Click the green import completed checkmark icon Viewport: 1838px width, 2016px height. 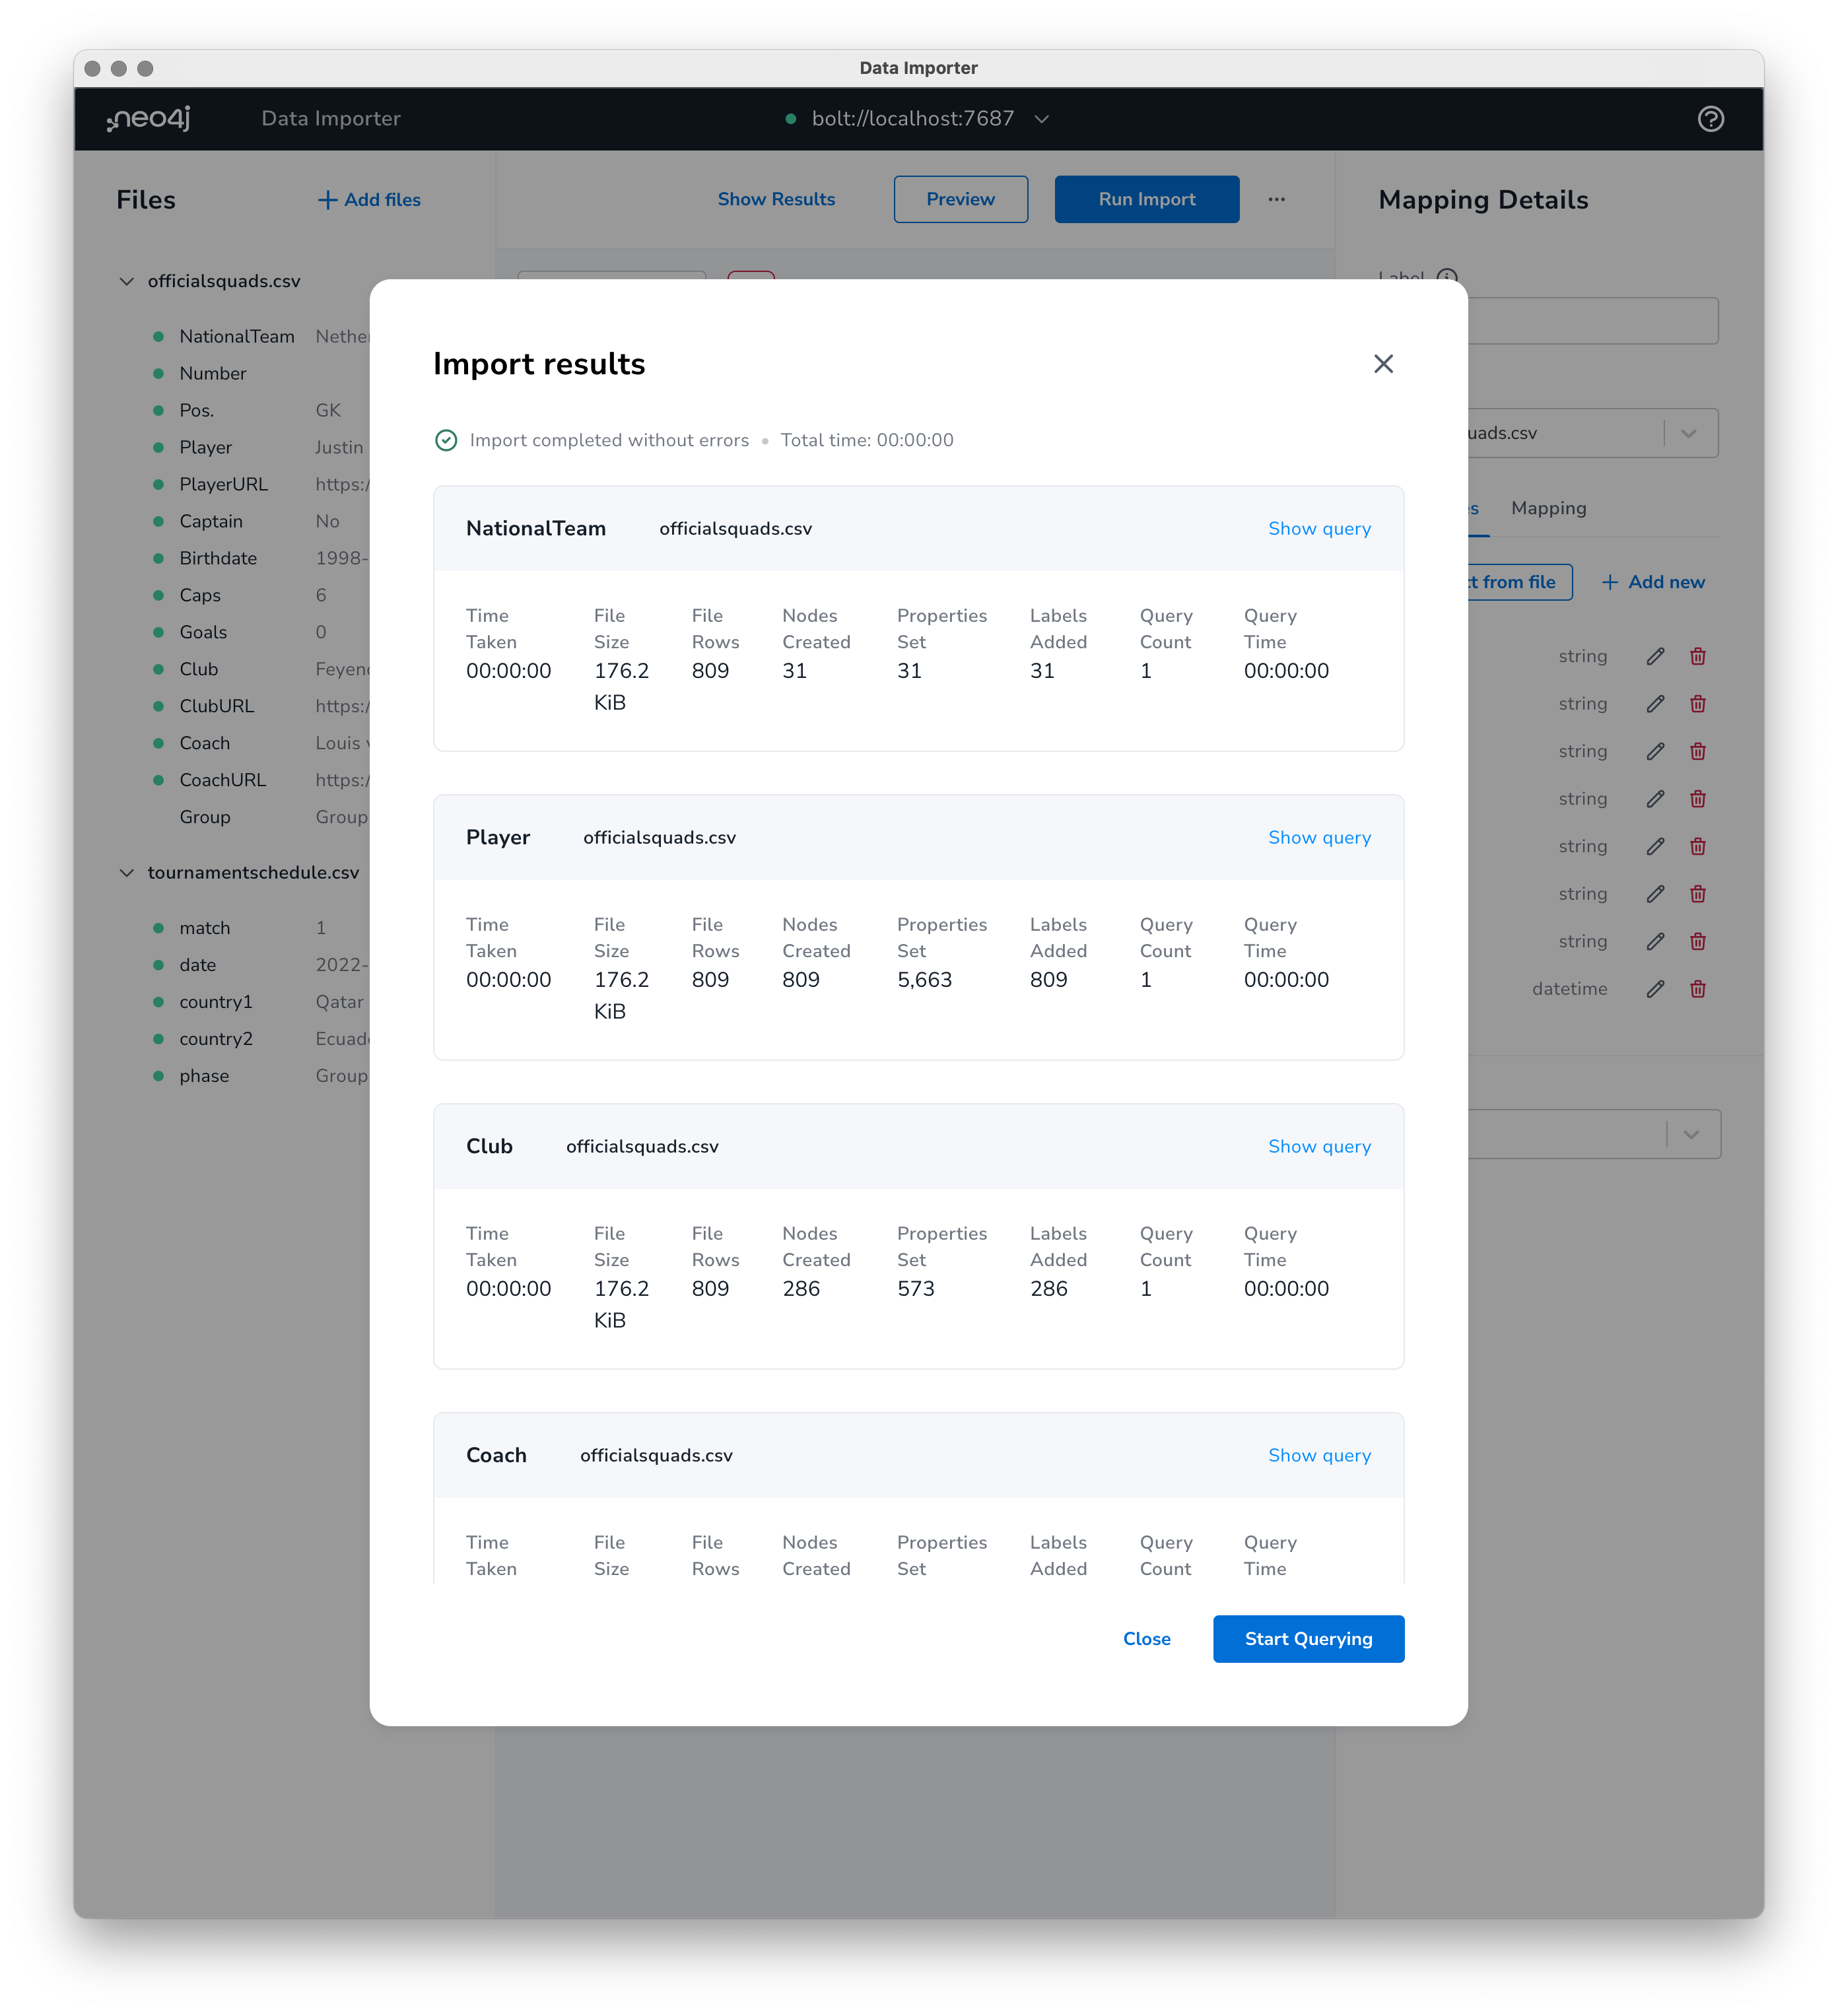446,440
